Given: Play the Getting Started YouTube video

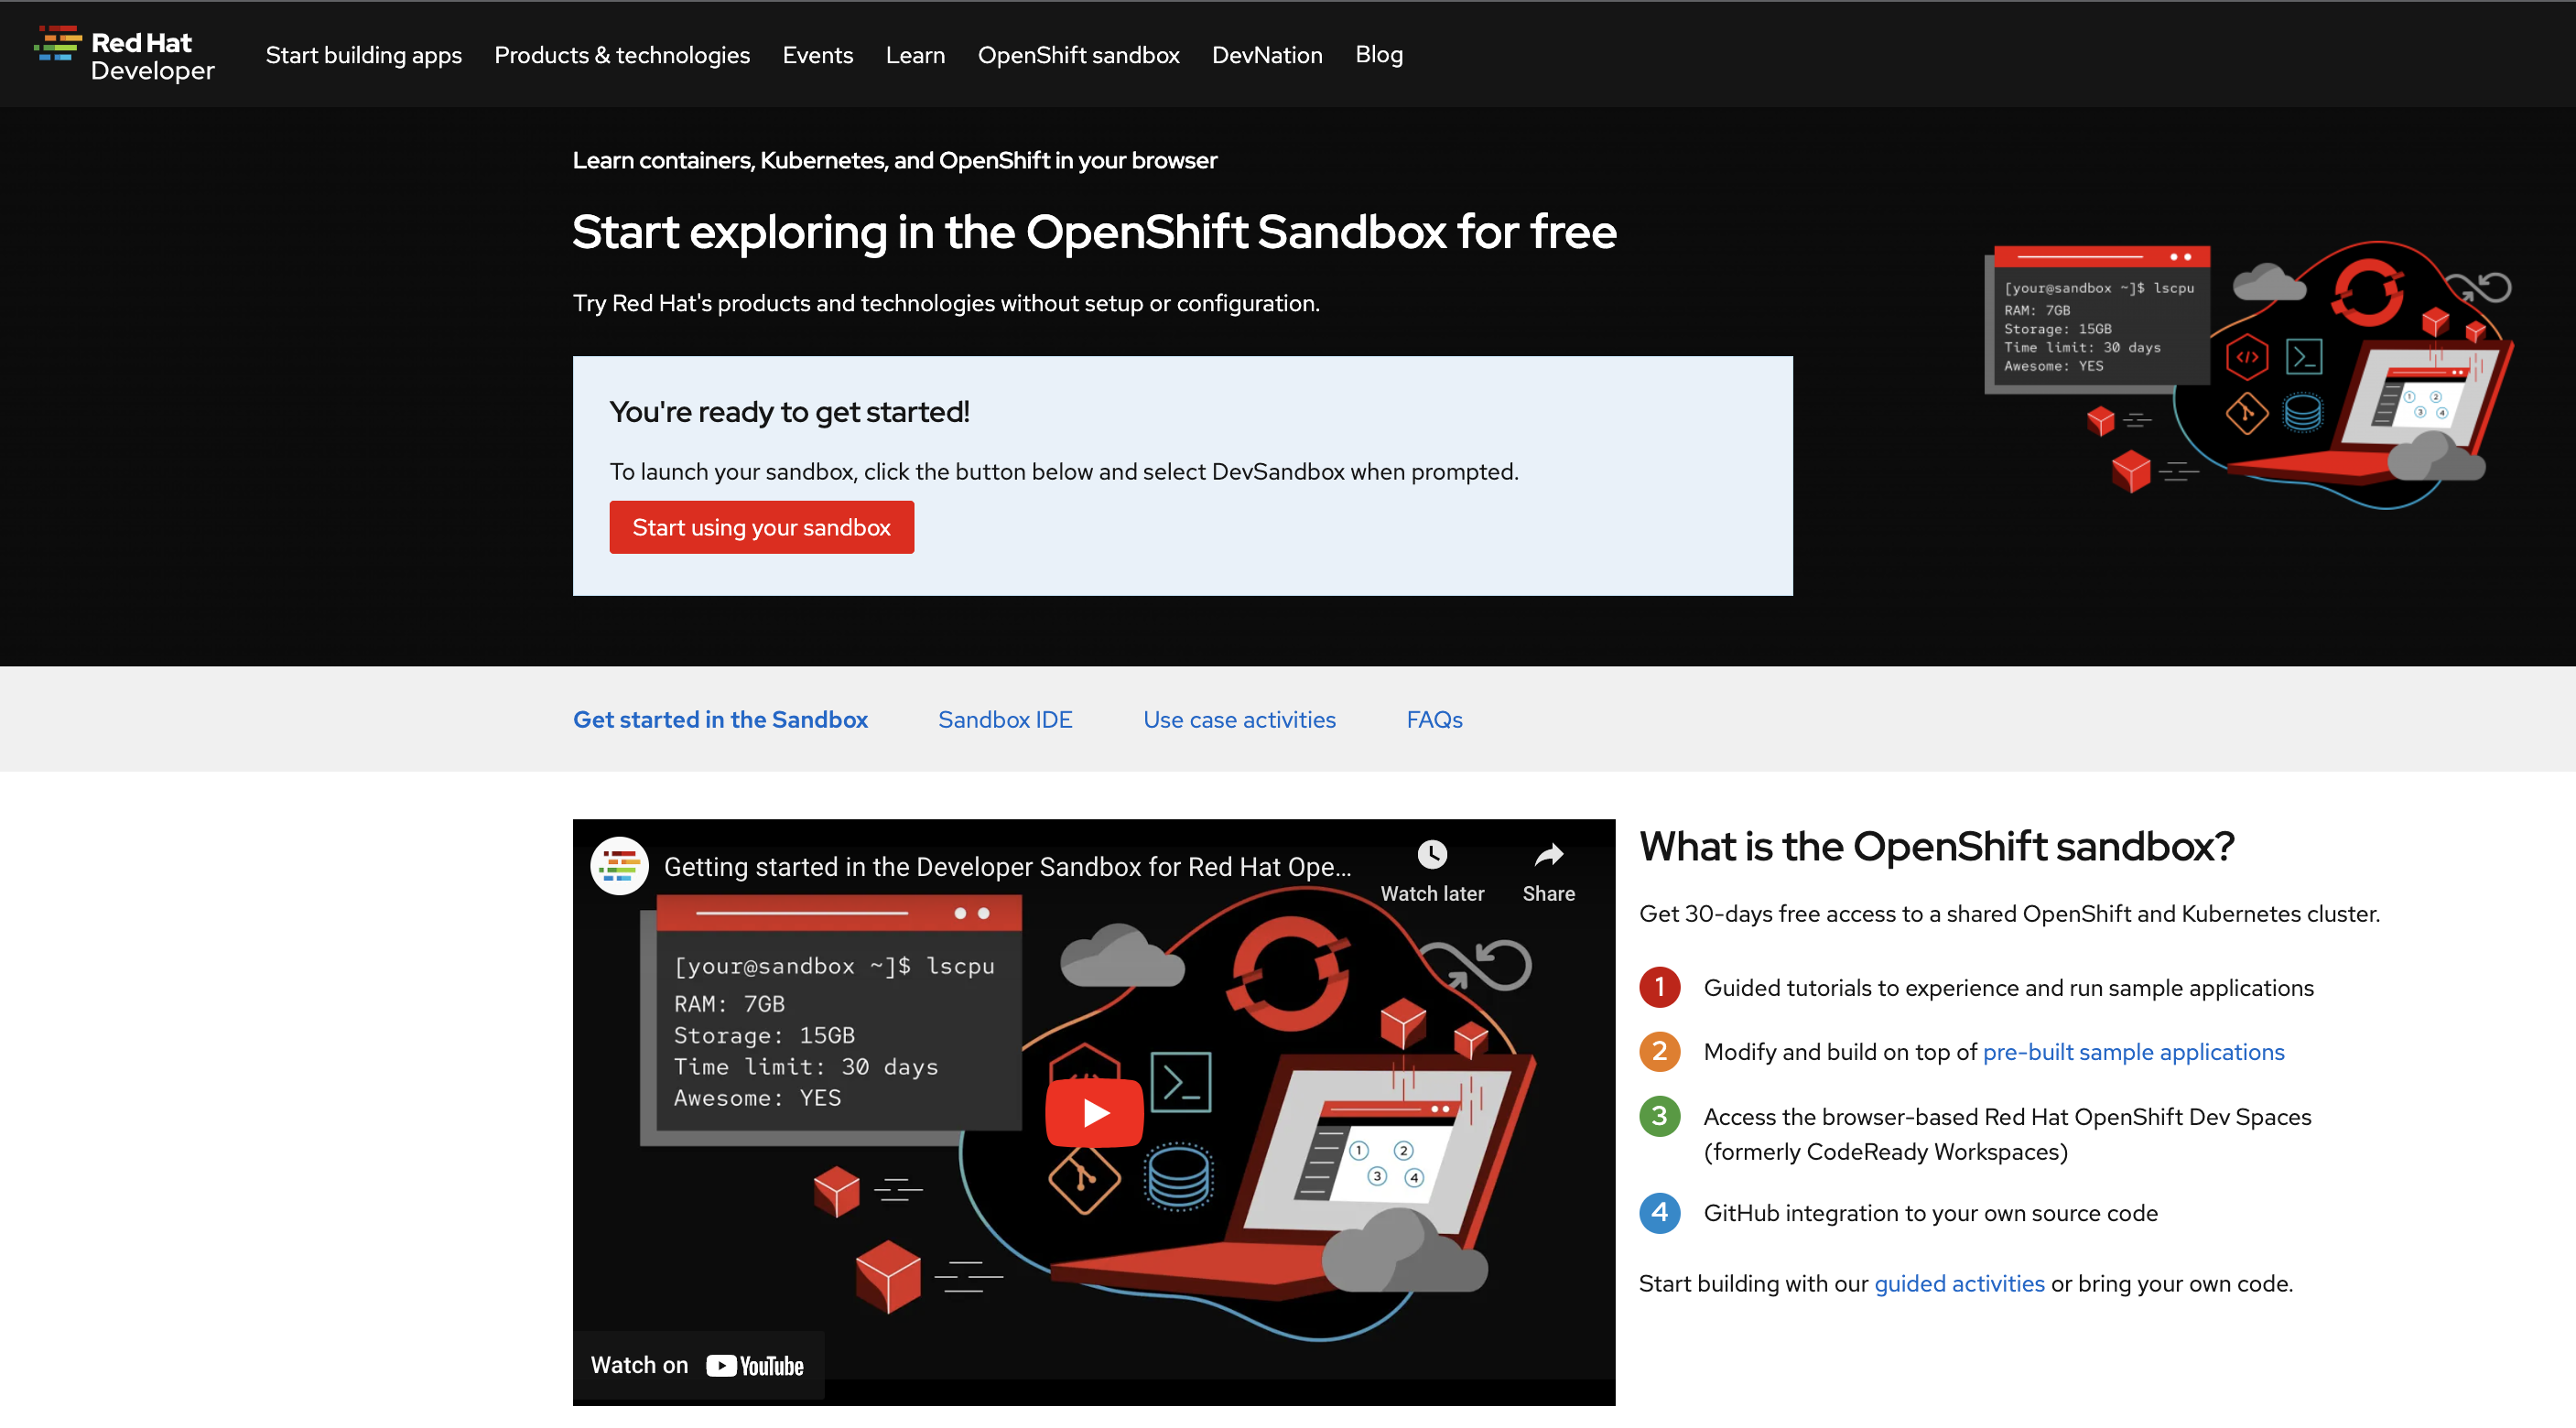Looking at the screenshot, I should pyautogui.click(x=1093, y=1112).
